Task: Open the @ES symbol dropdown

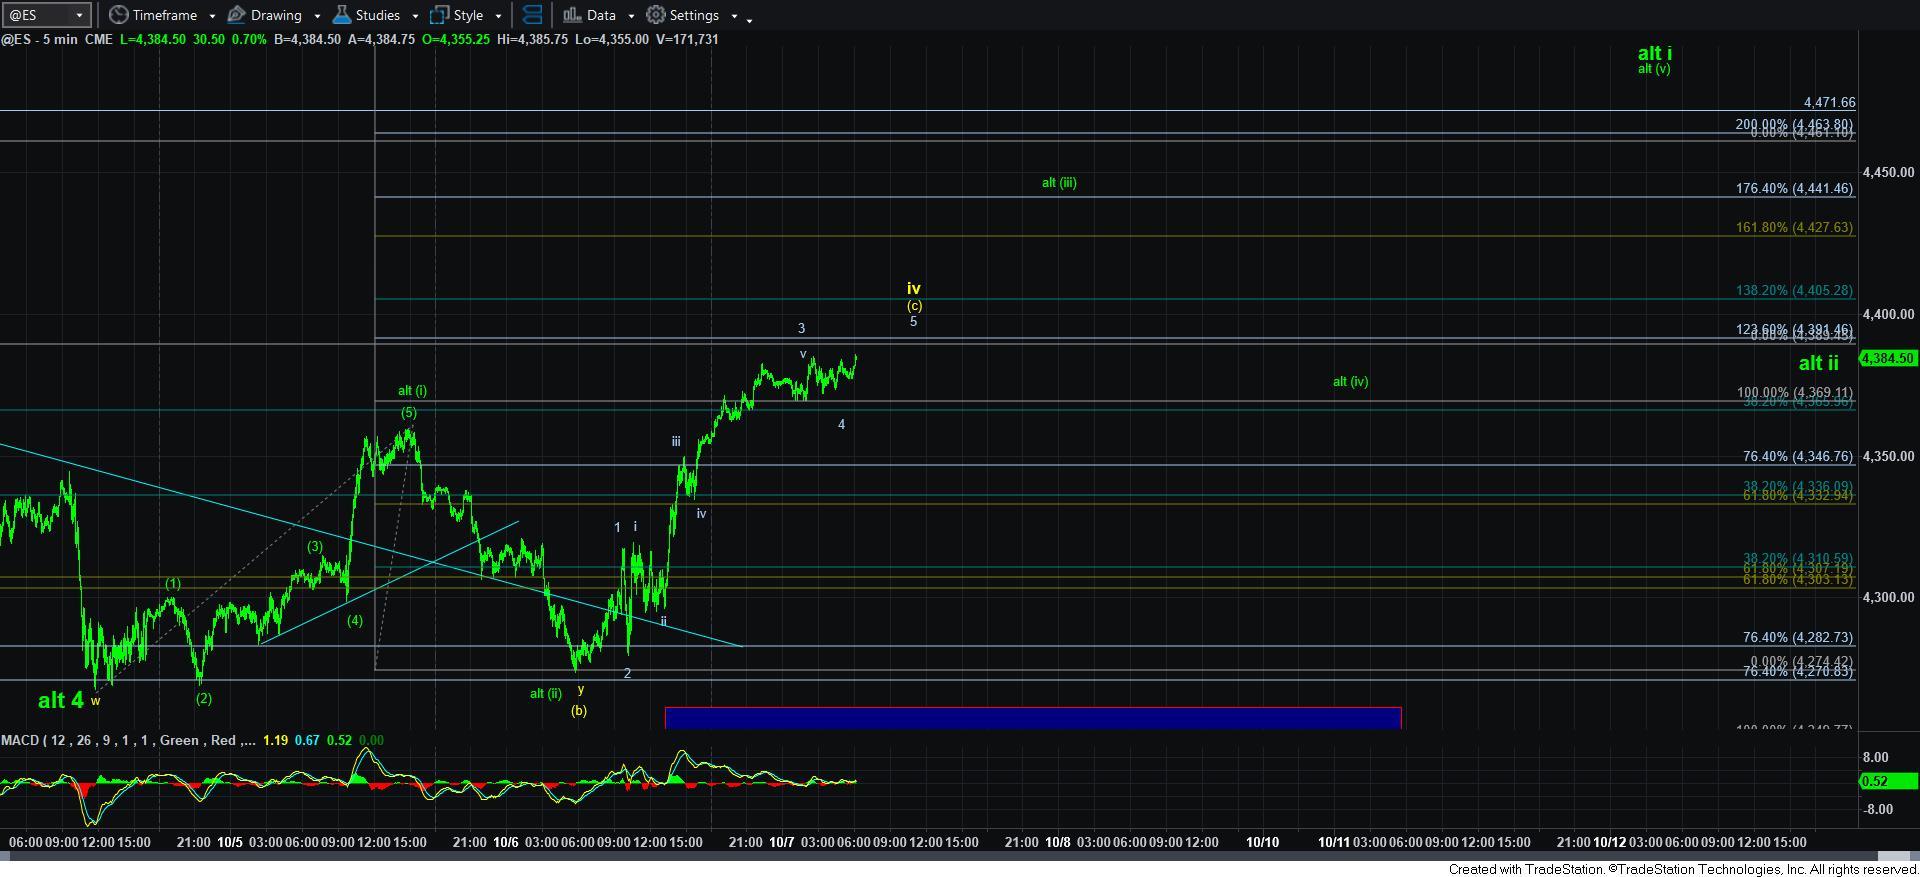Action: 80,15
